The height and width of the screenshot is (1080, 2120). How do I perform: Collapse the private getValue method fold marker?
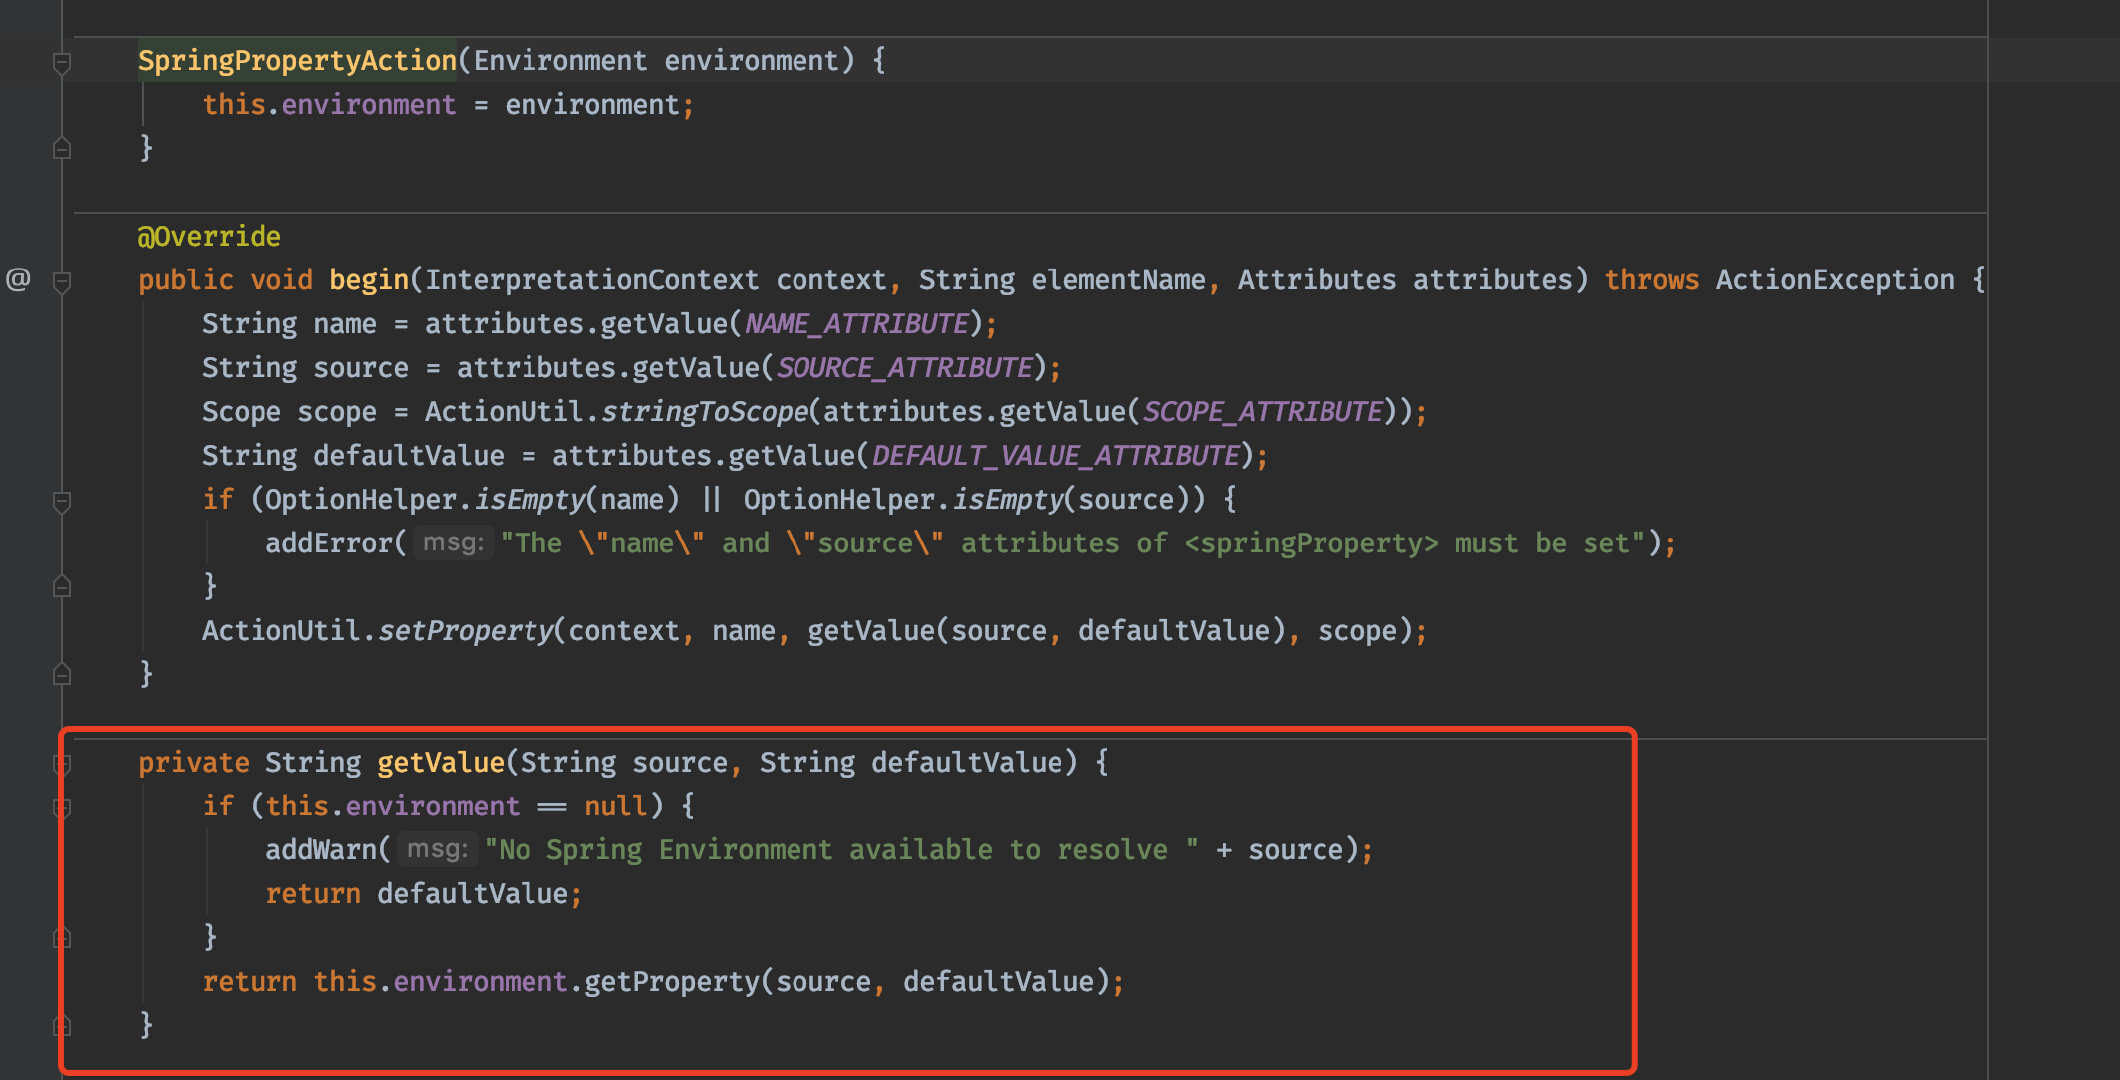(62, 765)
